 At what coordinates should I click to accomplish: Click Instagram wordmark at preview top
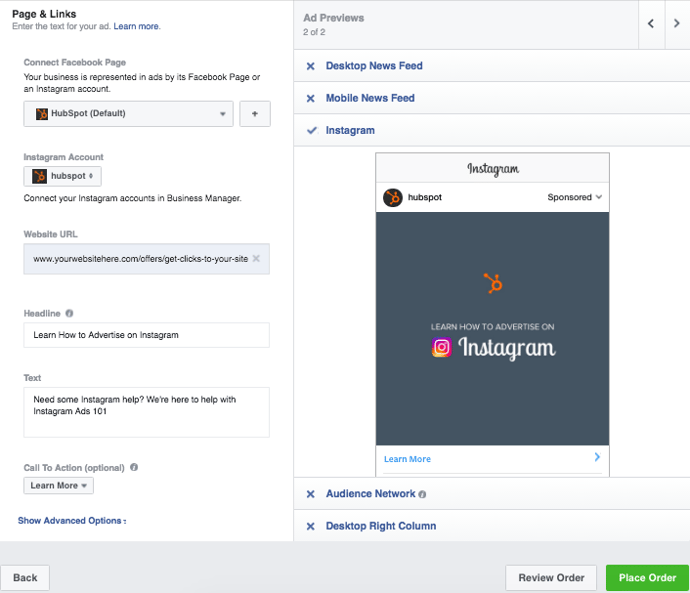pos(493,169)
